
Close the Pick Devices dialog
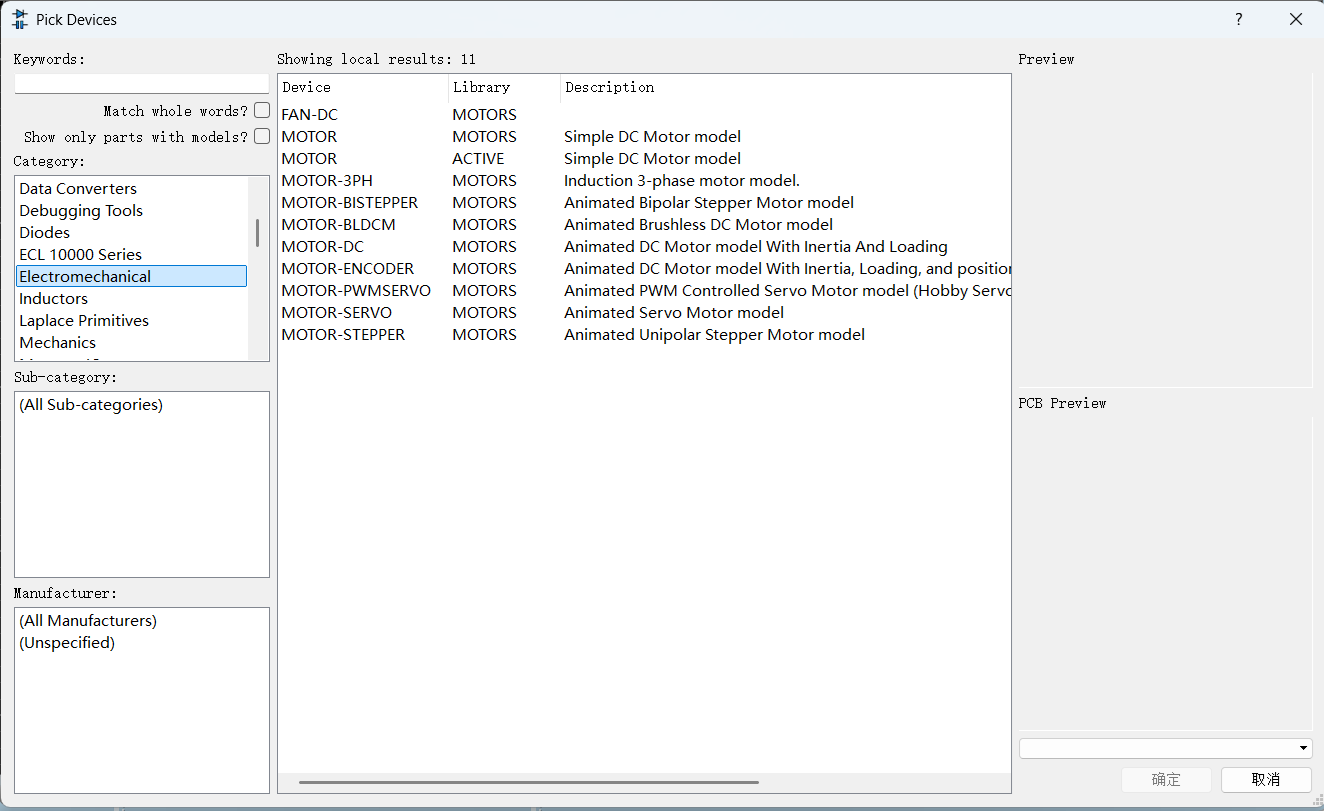point(1296,19)
